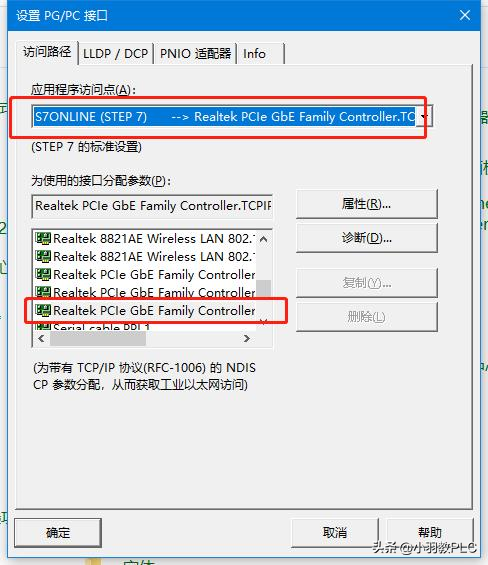Click the first Realtek 8821AE Wireless LAN adapter icon
The height and width of the screenshot is (565, 488).
(43, 239)
